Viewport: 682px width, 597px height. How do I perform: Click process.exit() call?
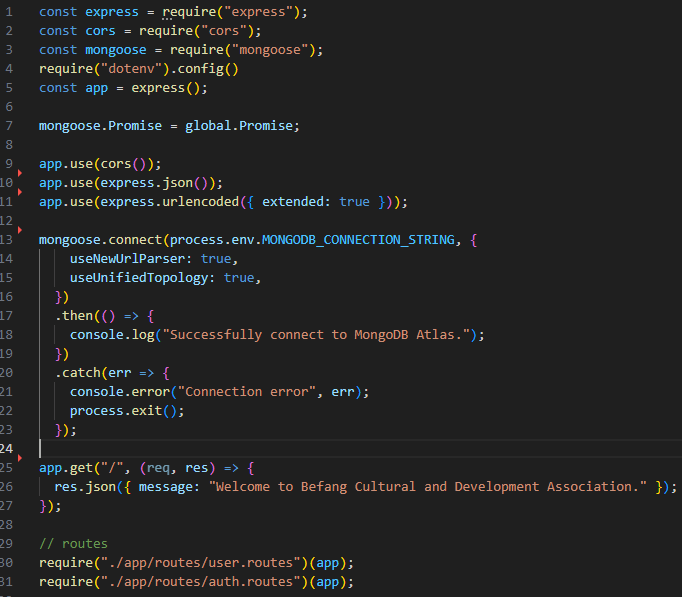pyautogui.click(x=123, y=411)
